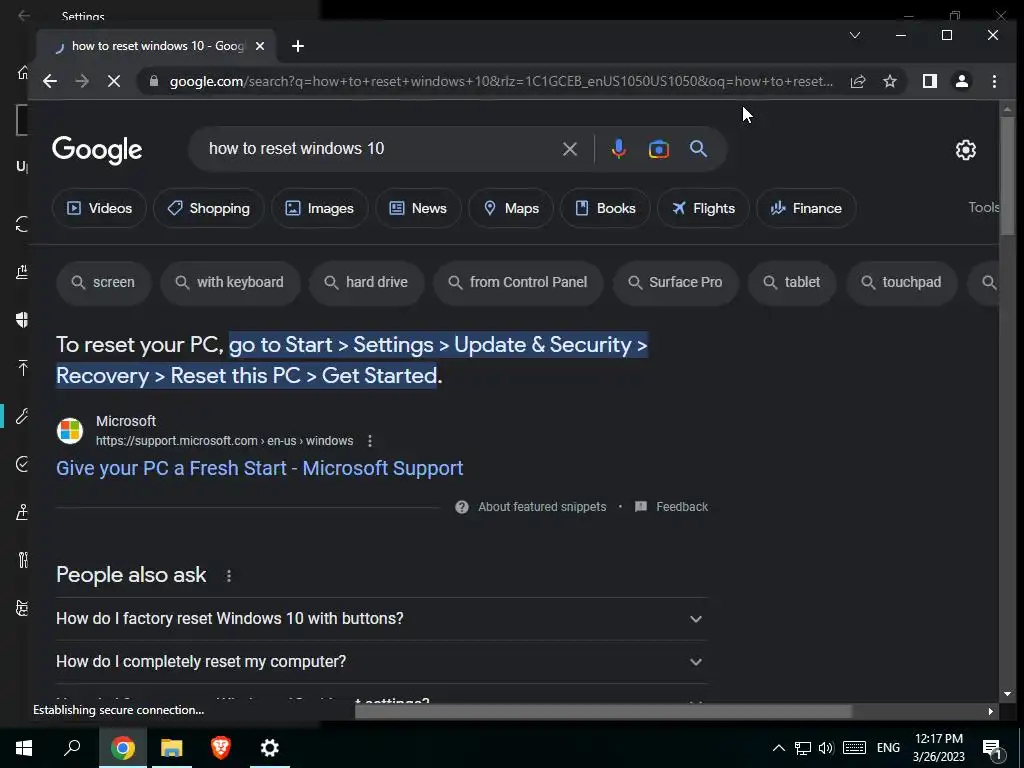
Task: Open File Explorer from the taskbar
Action: click(172, 748)
